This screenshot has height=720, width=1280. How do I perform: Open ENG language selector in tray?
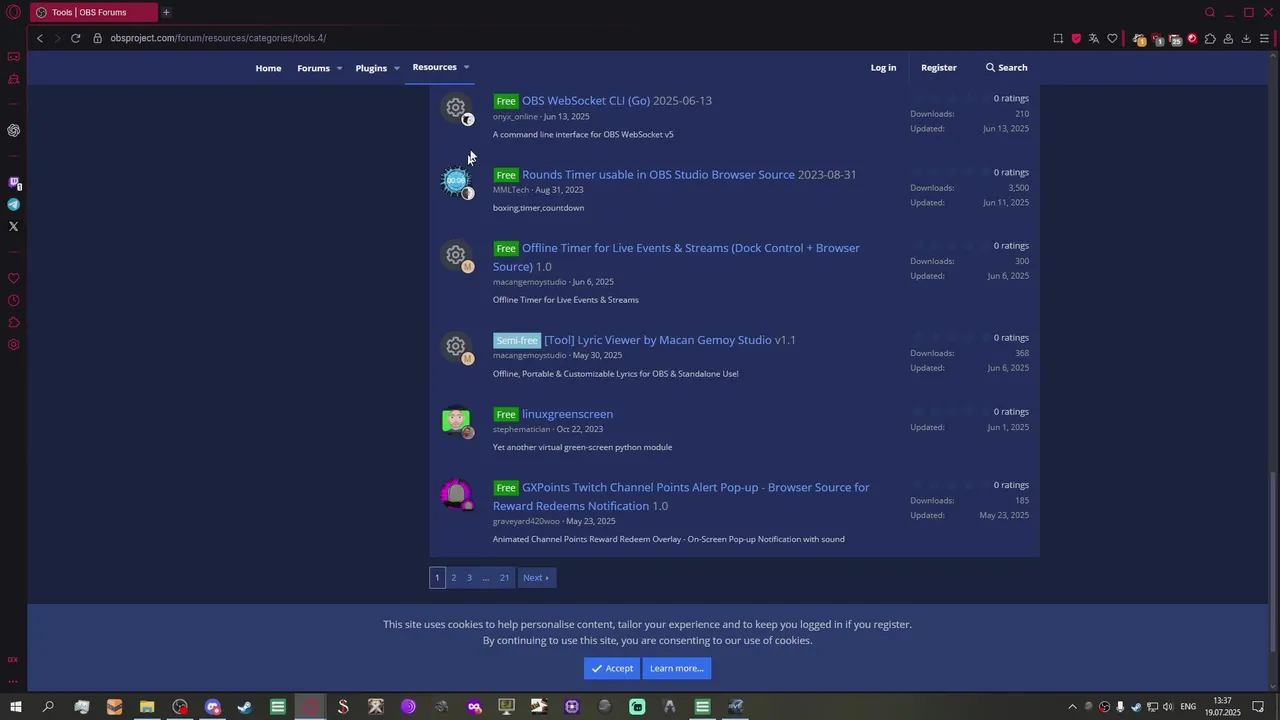(1188, 707)
